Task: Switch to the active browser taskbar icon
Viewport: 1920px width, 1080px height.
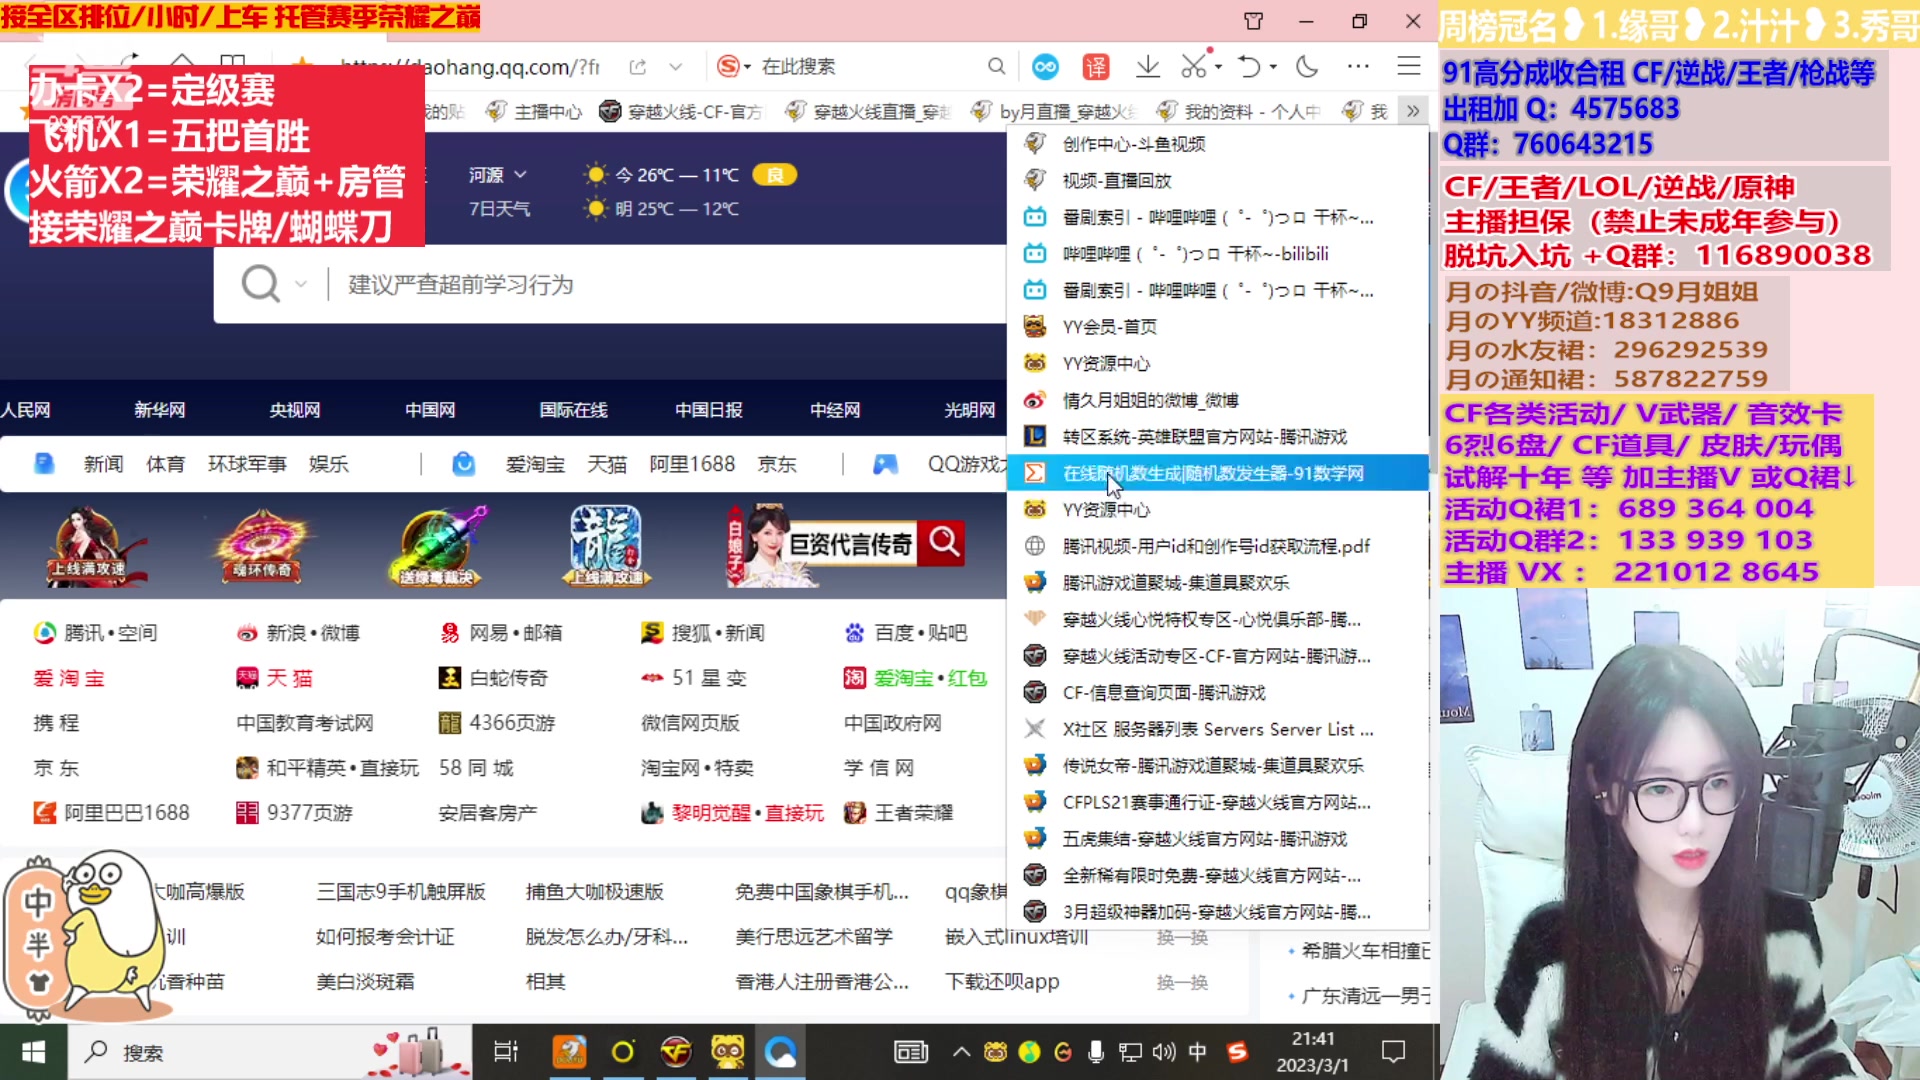Action: tap(780, 1052)
